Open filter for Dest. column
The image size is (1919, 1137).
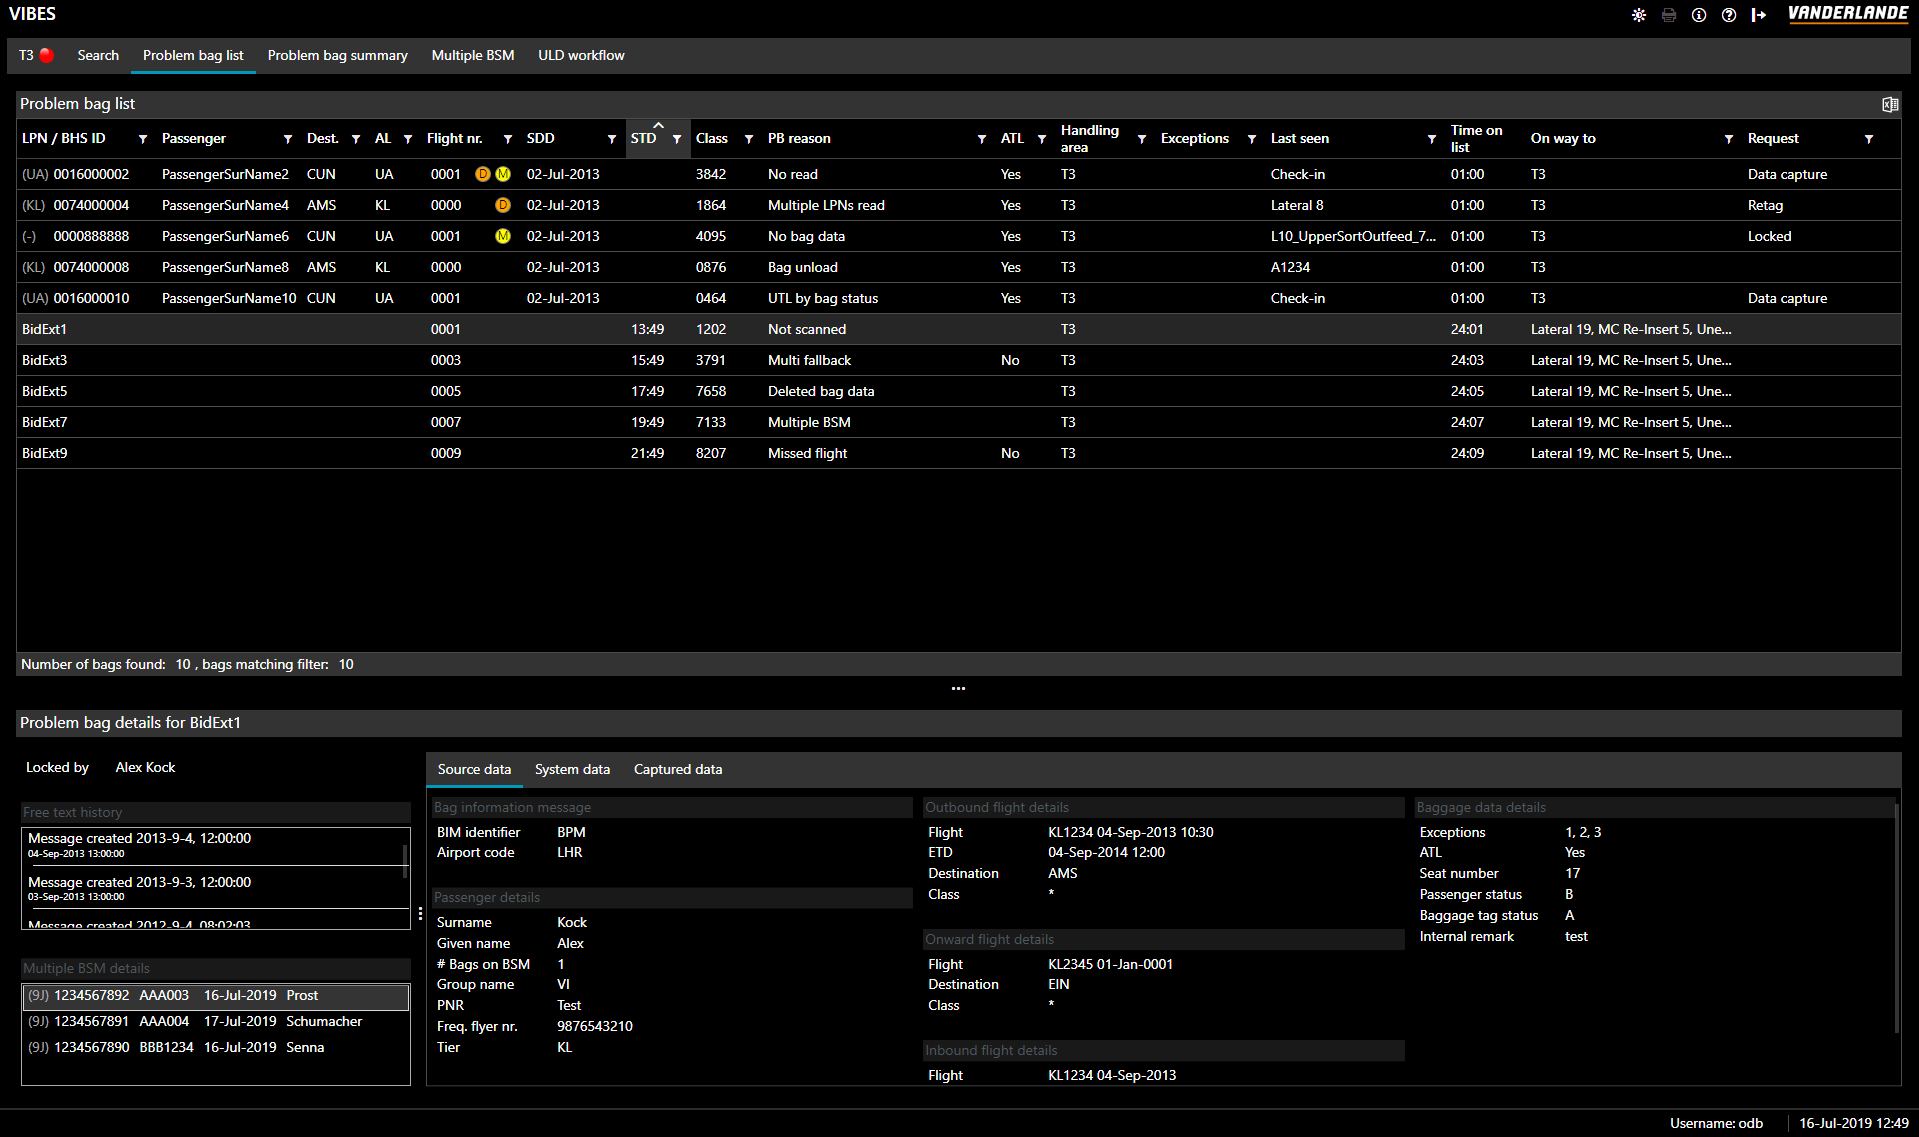click(356, 139)
